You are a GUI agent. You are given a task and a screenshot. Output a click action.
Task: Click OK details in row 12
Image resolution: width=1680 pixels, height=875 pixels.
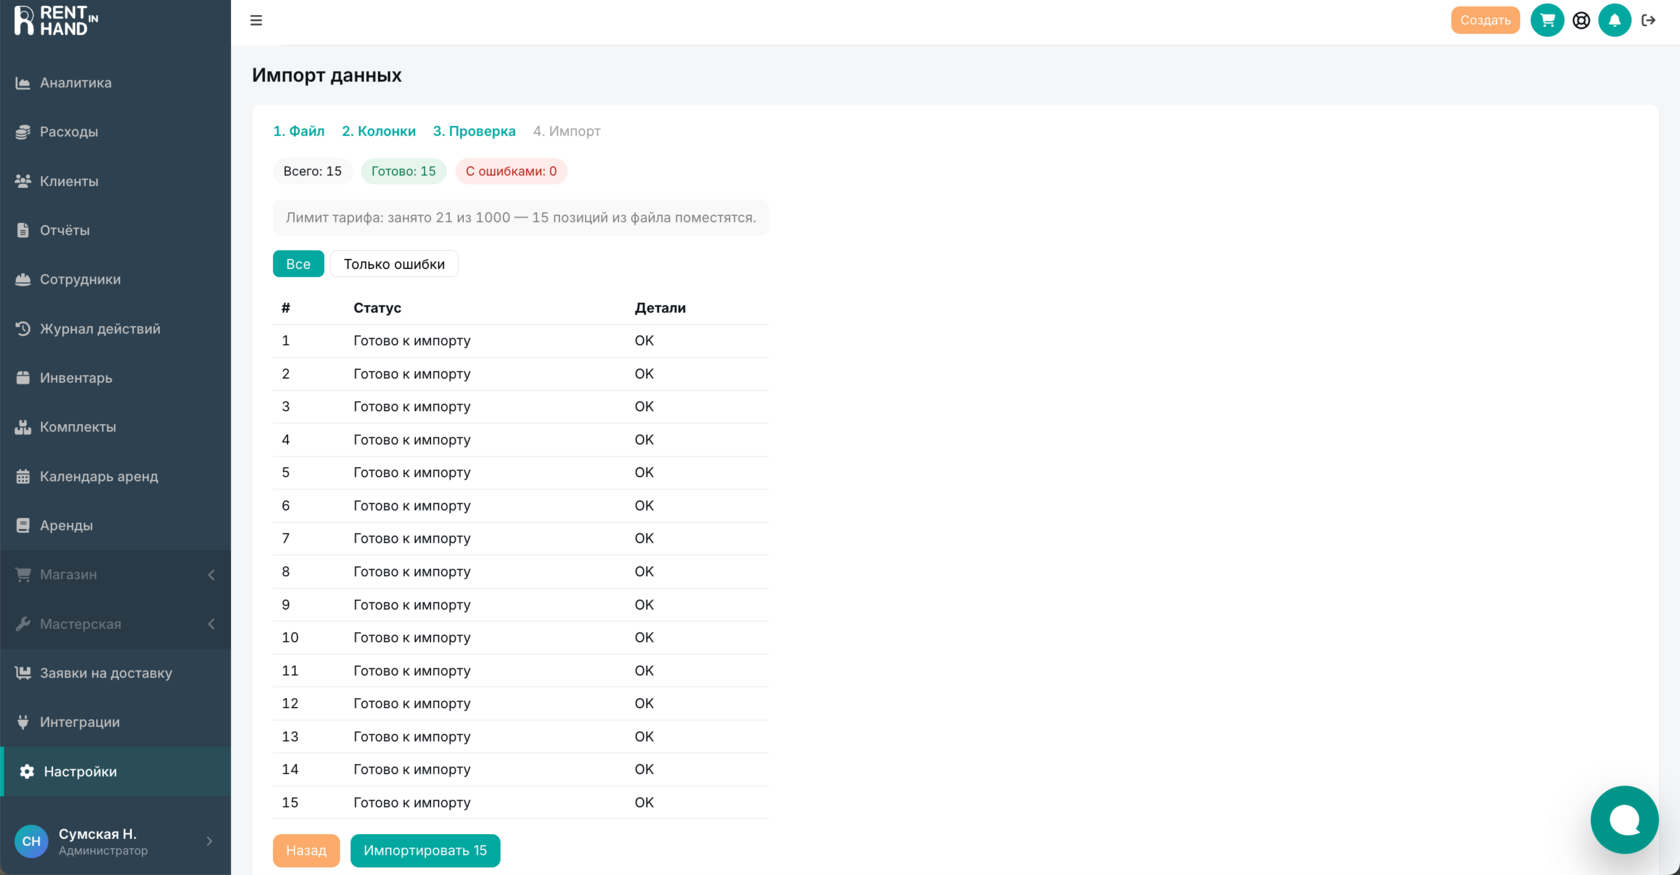click(644, 704)
